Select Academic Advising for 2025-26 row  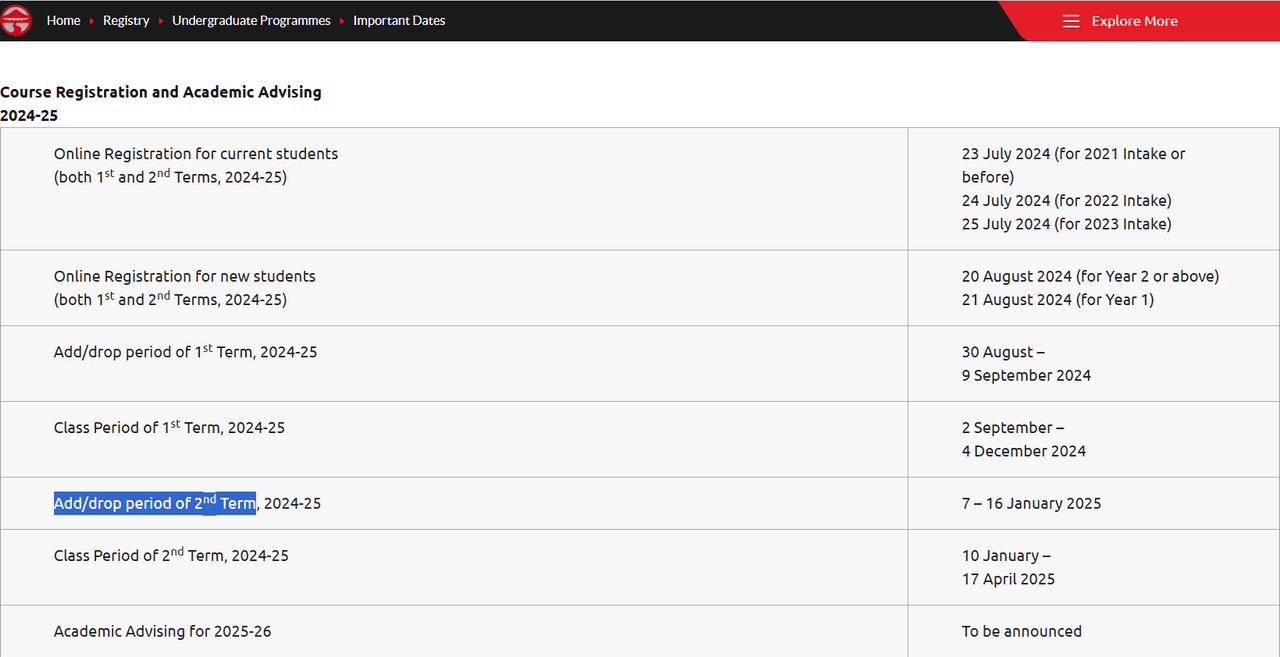point(162,631)
